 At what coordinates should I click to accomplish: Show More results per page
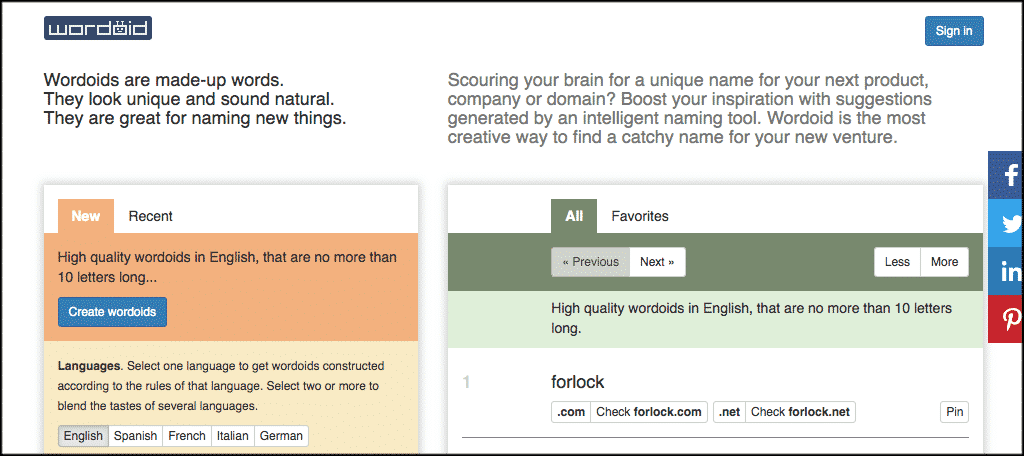click(944, 262)
